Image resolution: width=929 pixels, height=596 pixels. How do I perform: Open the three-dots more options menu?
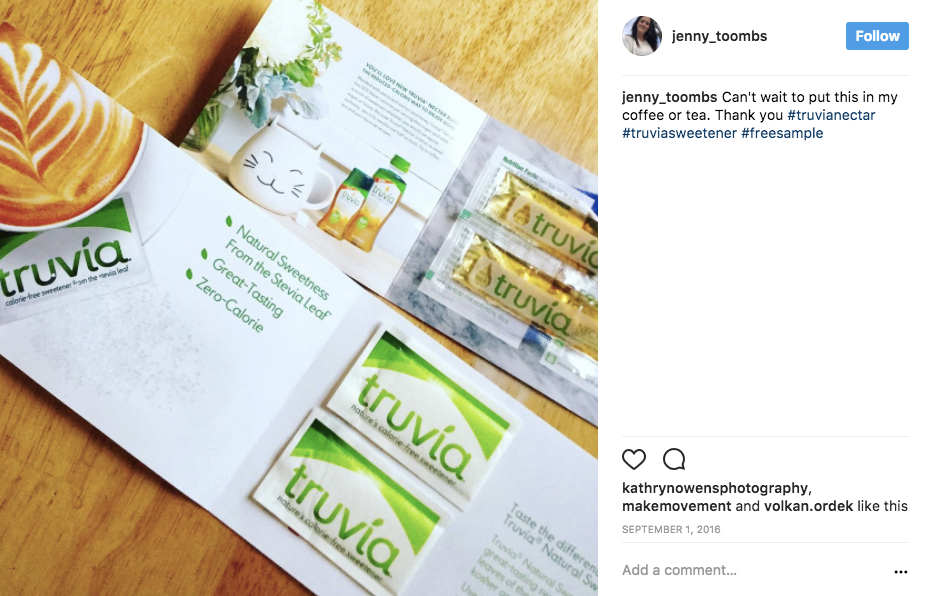click(901, 572)
